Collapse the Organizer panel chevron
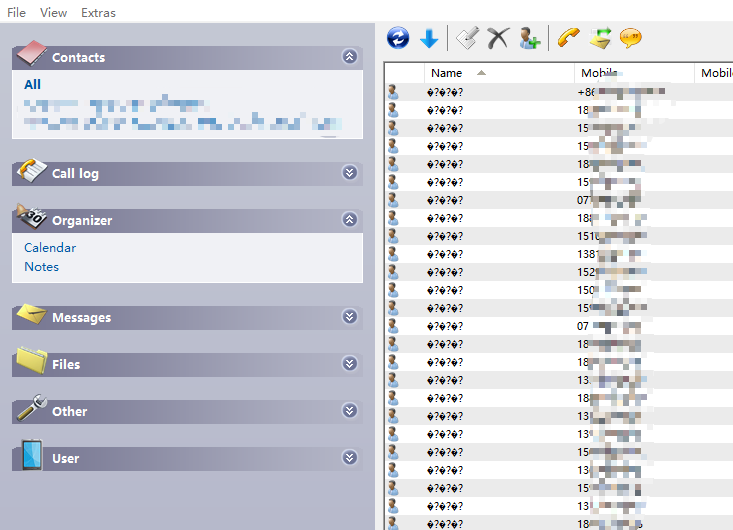Viewport: 733px width, 530px height. point(349,220)
